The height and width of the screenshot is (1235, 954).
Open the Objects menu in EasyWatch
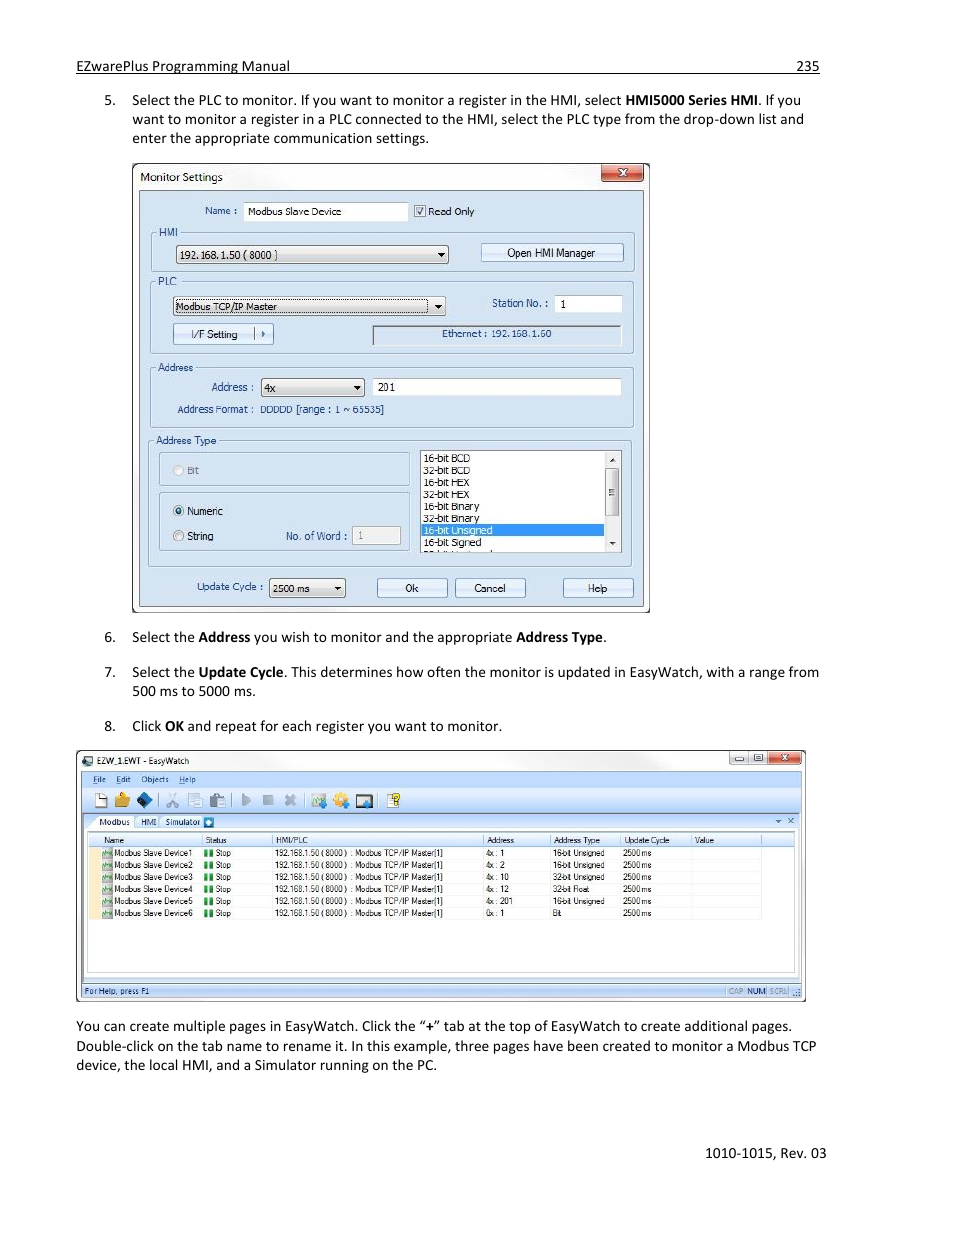[x=155, y=779]
